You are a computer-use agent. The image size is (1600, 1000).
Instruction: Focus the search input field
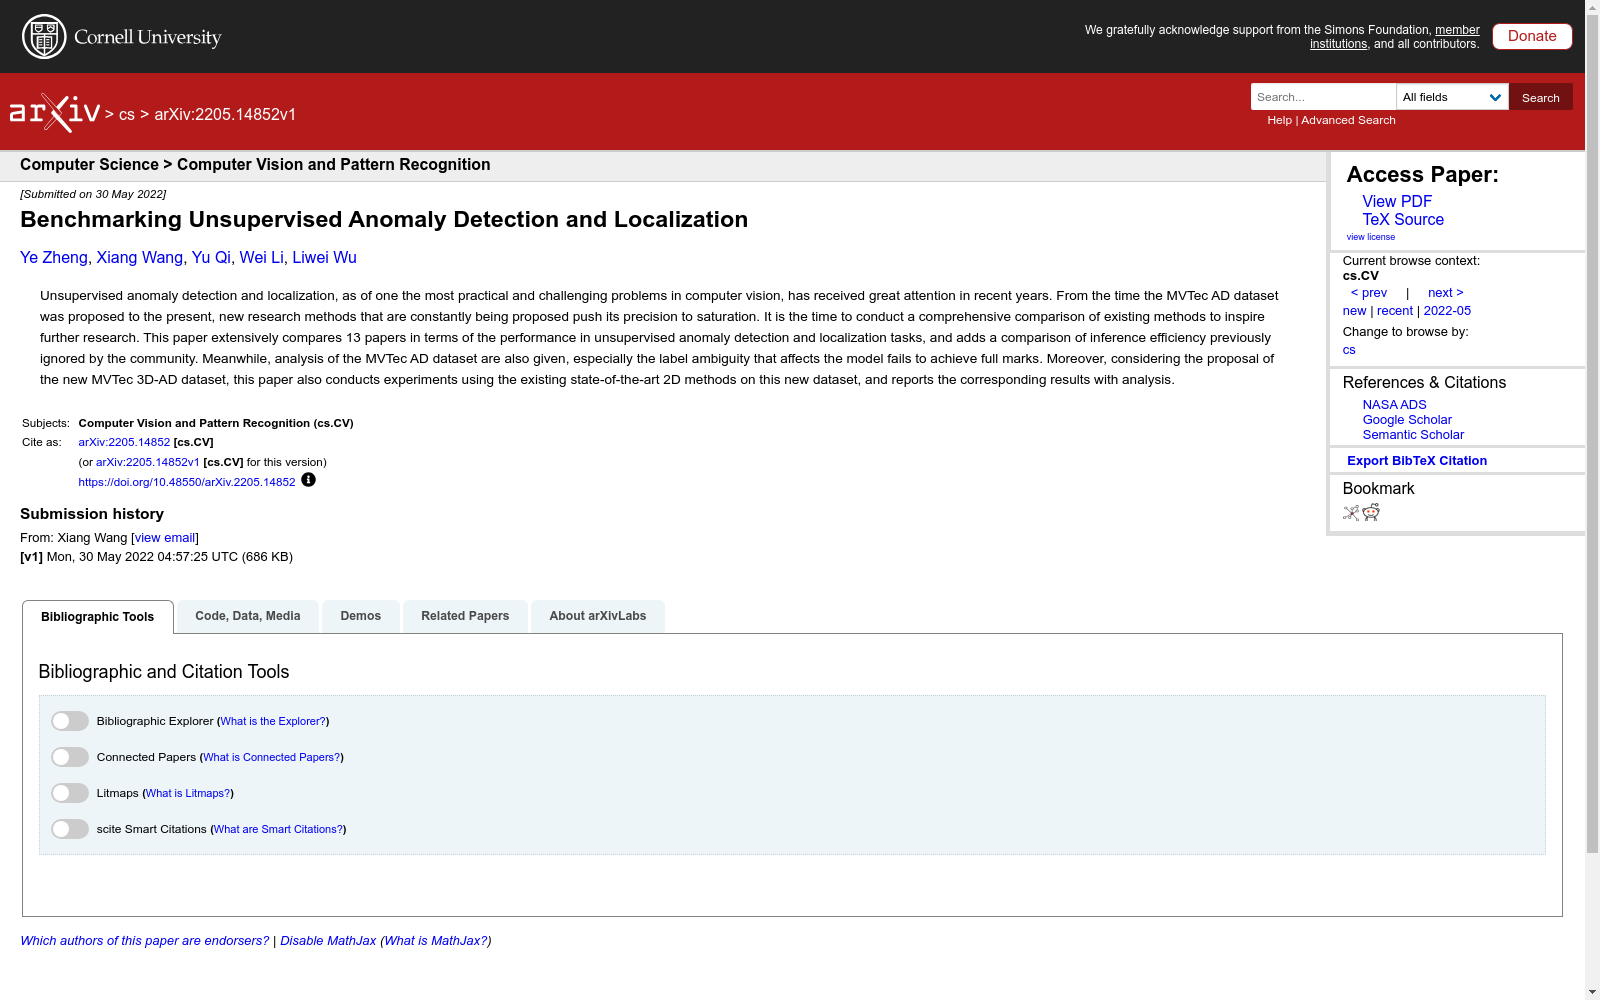[x=1323, y=97]
